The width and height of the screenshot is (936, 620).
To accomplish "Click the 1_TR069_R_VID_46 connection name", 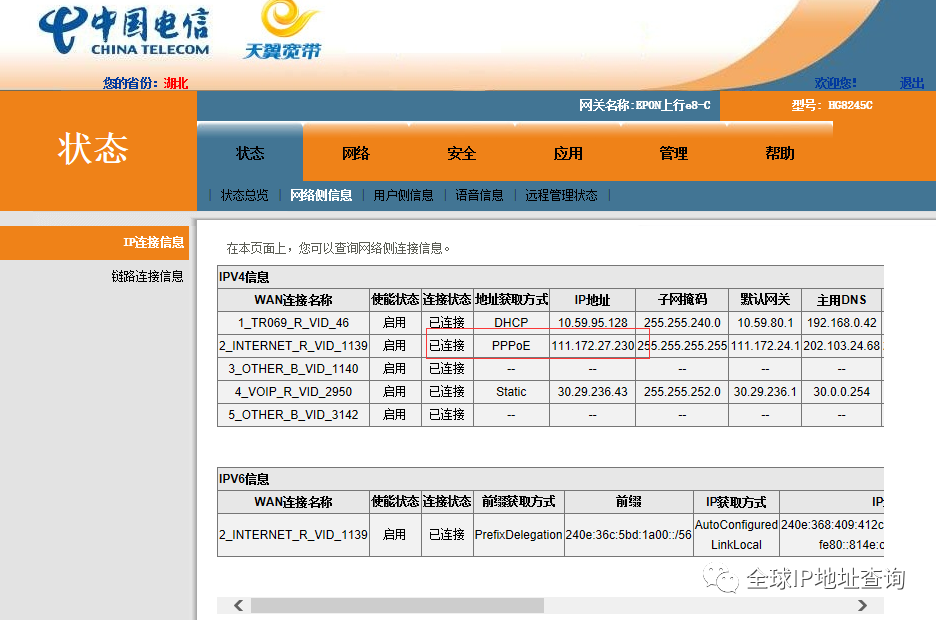I will click(293, 323).
